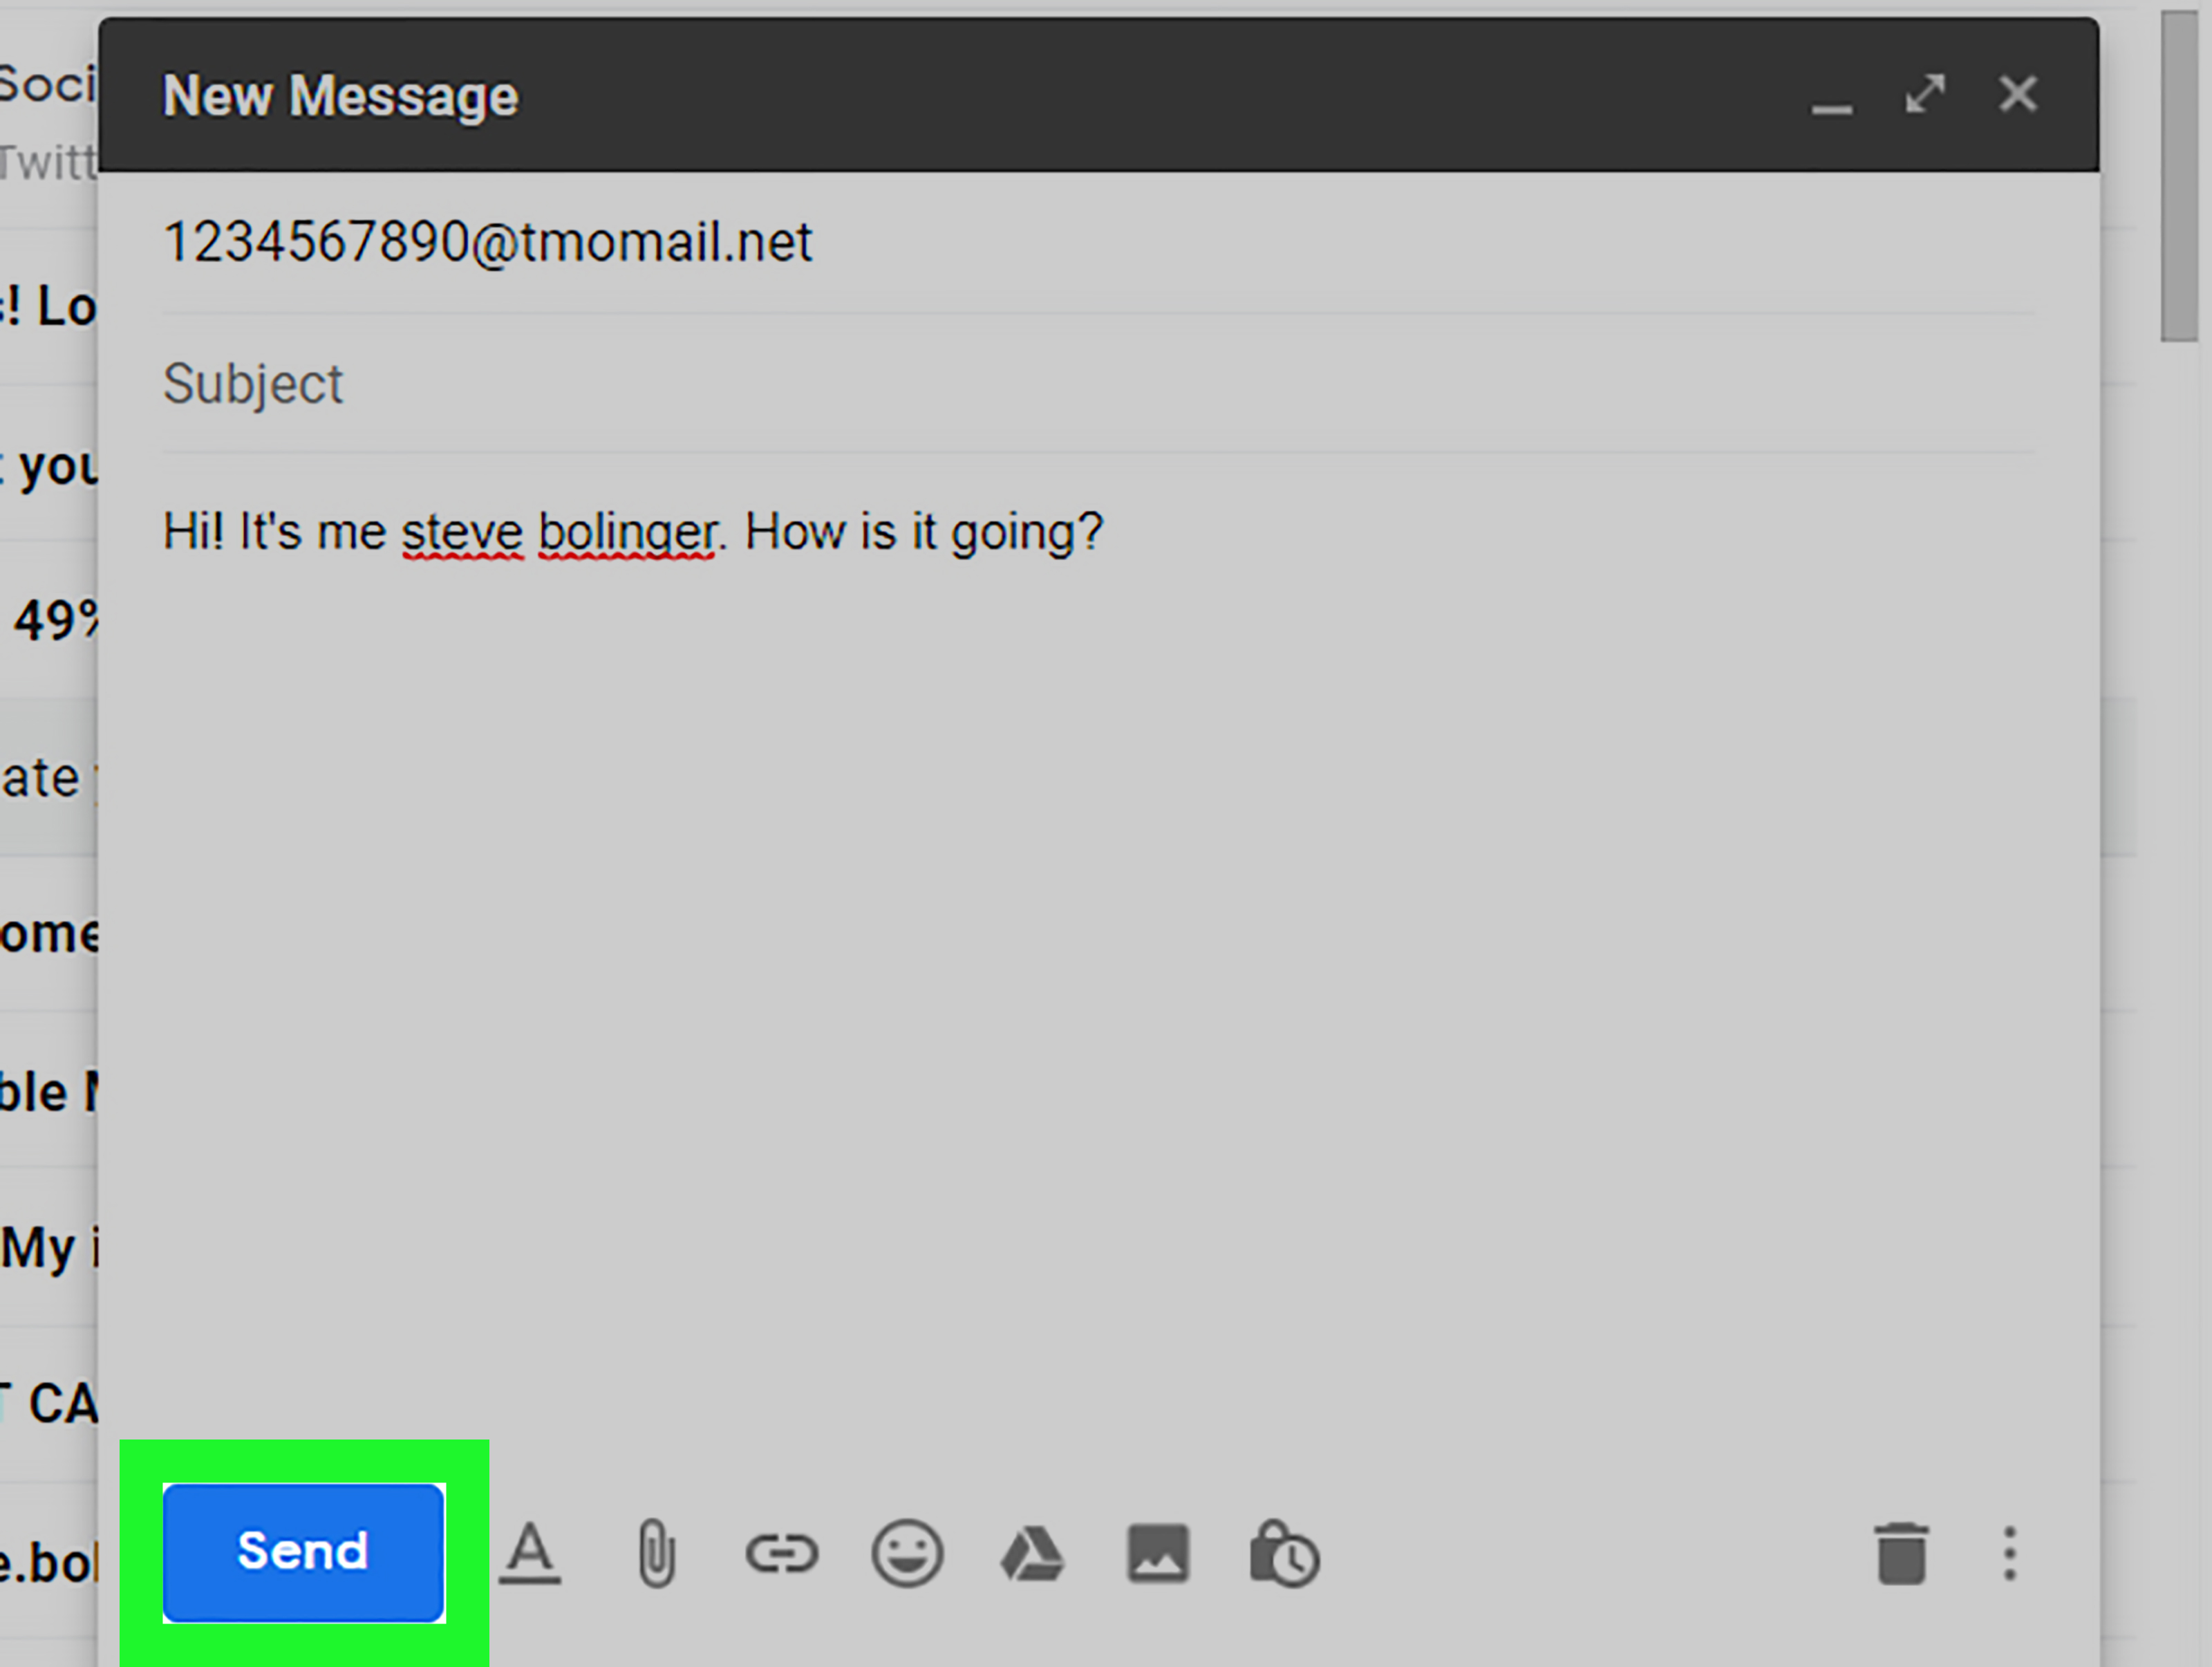Screen dimensions: 2212x1667
Task: Discard draft using trash icon
Action: coord(1901,1553)
